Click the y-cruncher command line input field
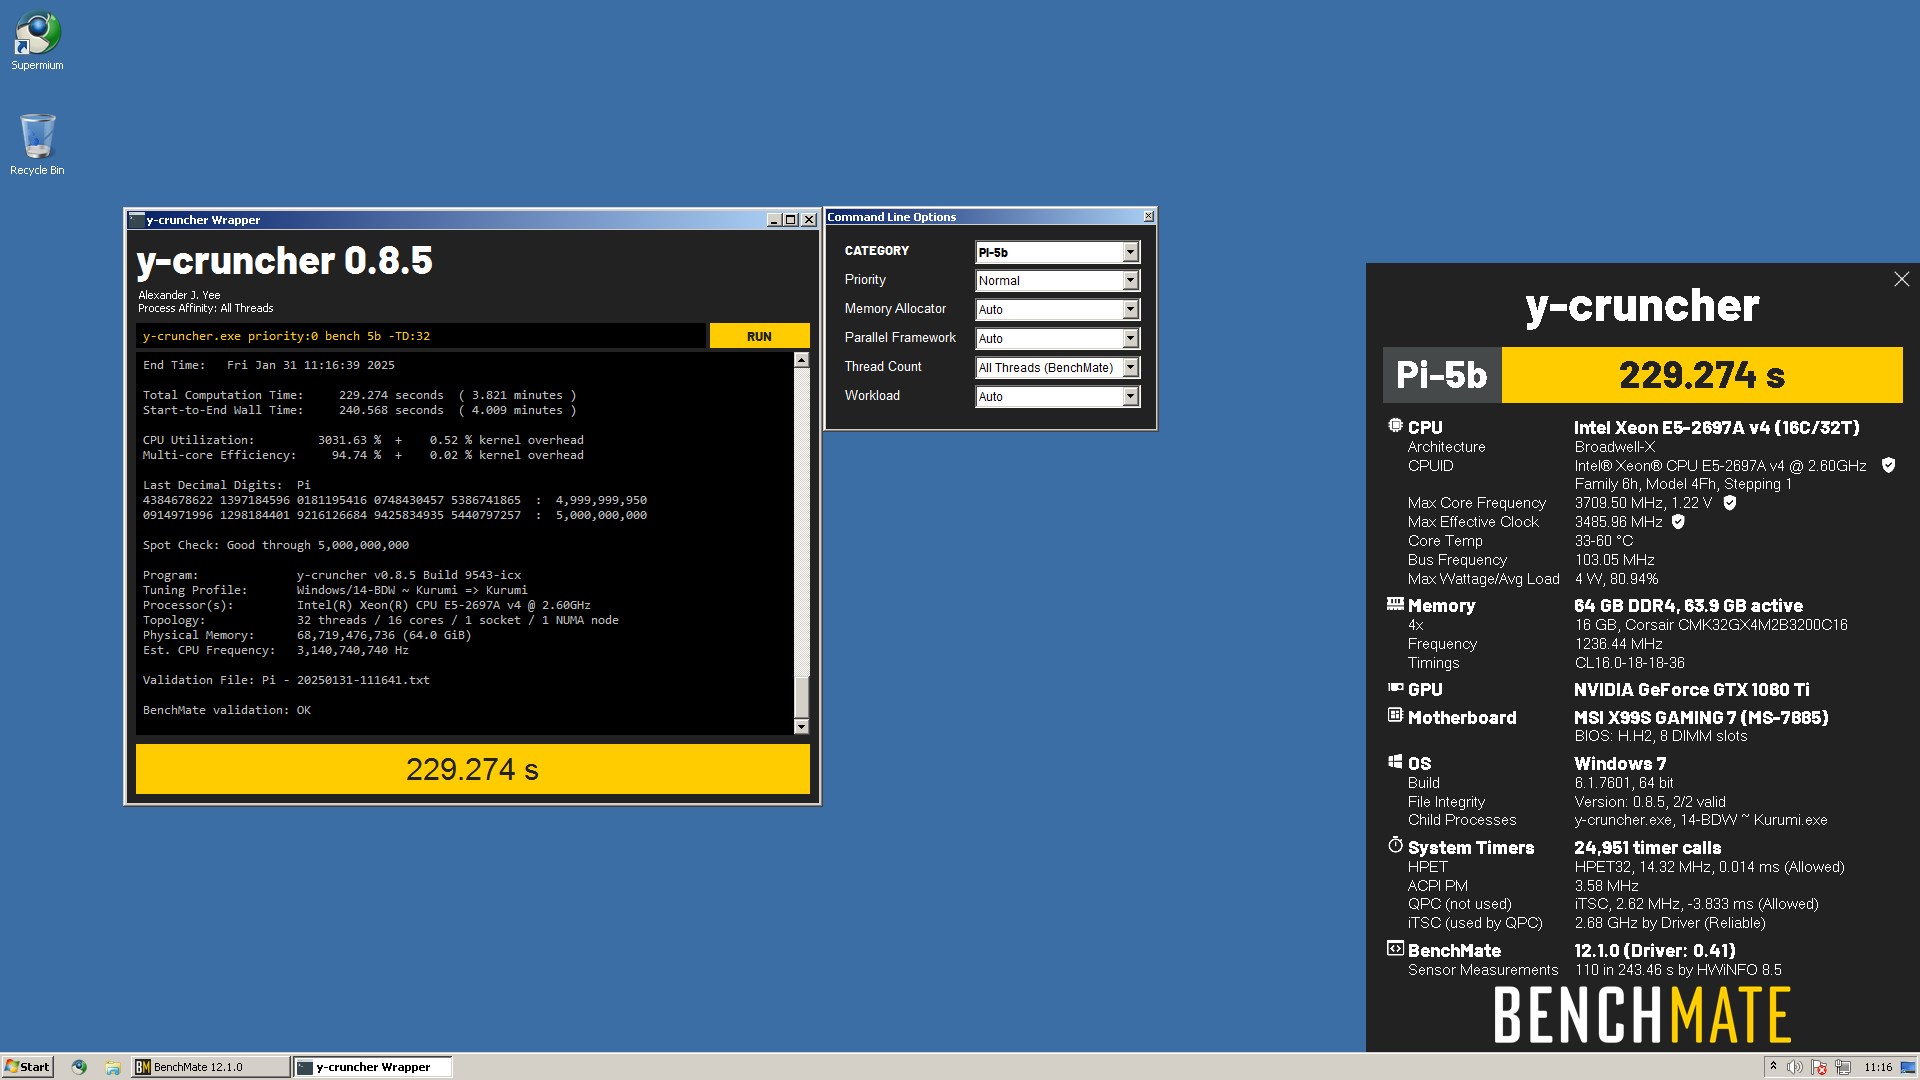 [421, 336]
